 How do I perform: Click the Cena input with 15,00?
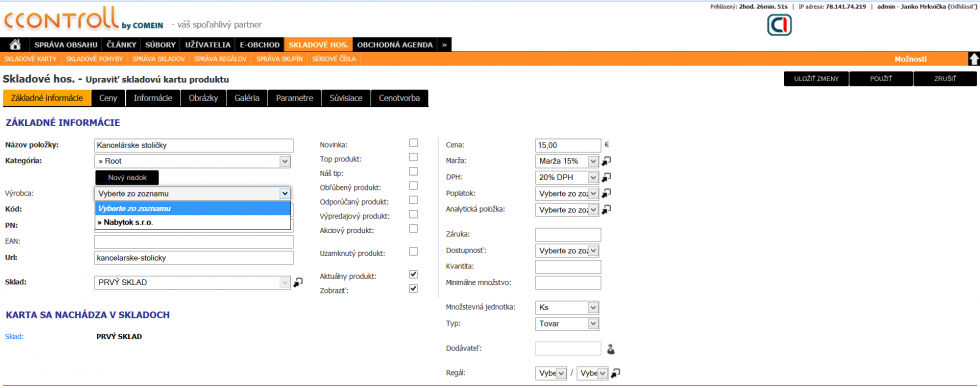(x=568, y=145)
